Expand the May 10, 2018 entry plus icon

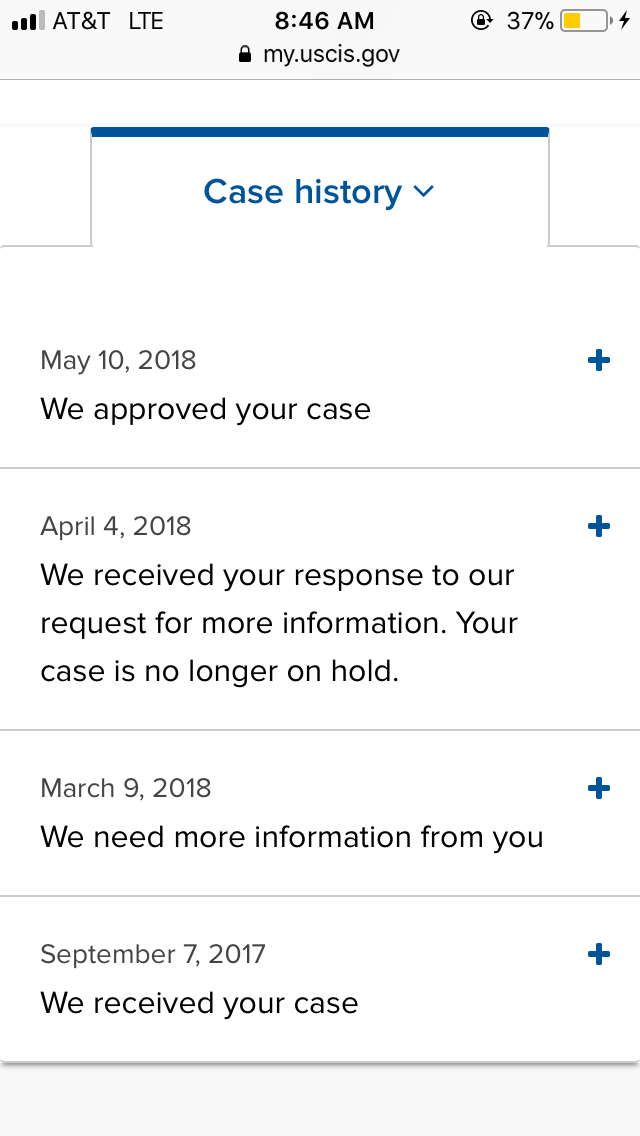[x=598, y=360]
